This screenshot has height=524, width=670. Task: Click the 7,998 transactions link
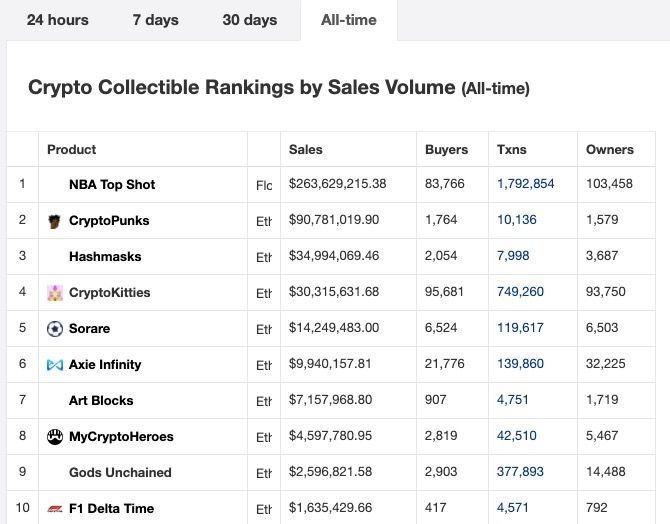513,256
